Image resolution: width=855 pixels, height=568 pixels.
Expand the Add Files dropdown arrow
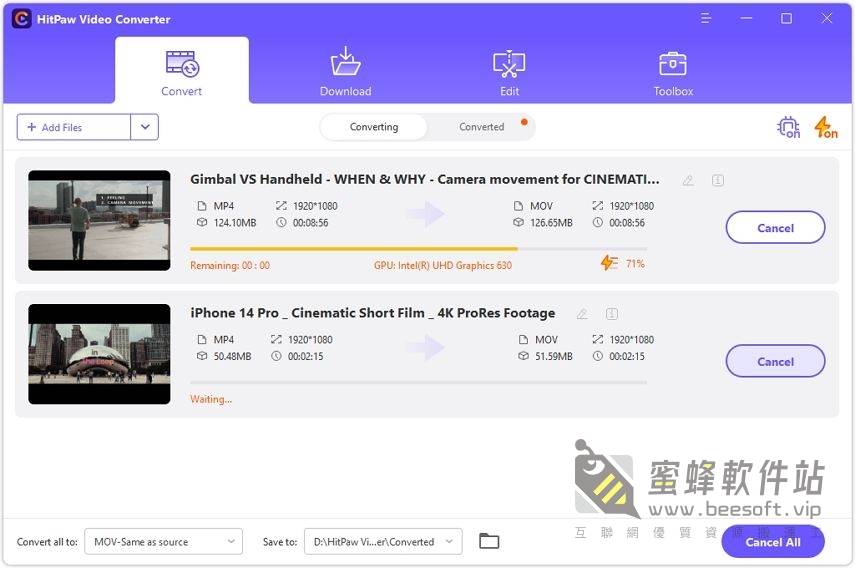(145, 127)
